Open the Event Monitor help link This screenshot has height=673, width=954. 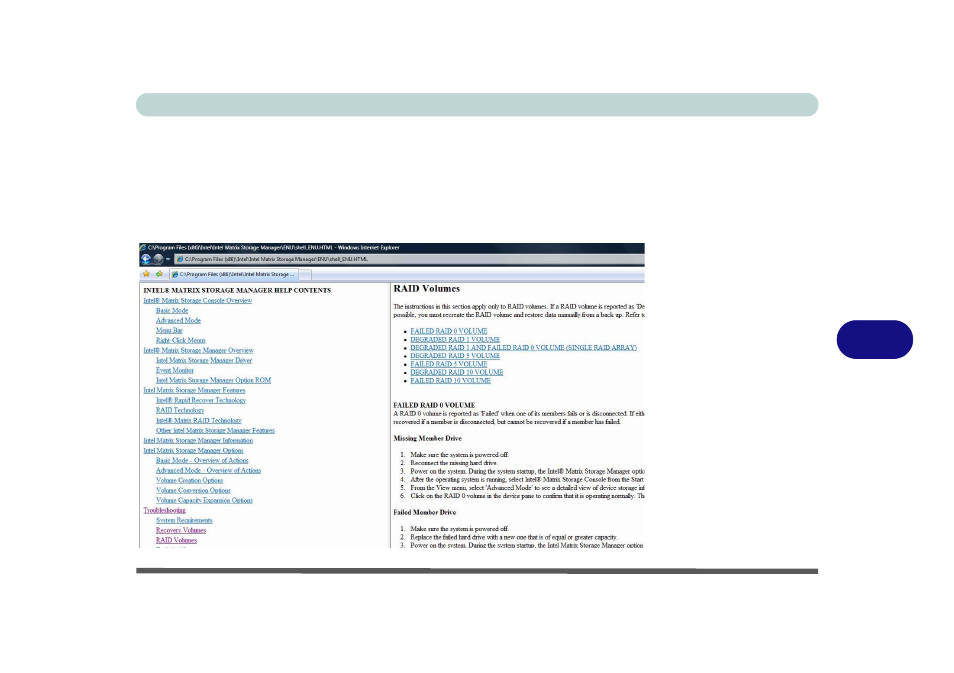pyautogui.click(x=175, y=371)
